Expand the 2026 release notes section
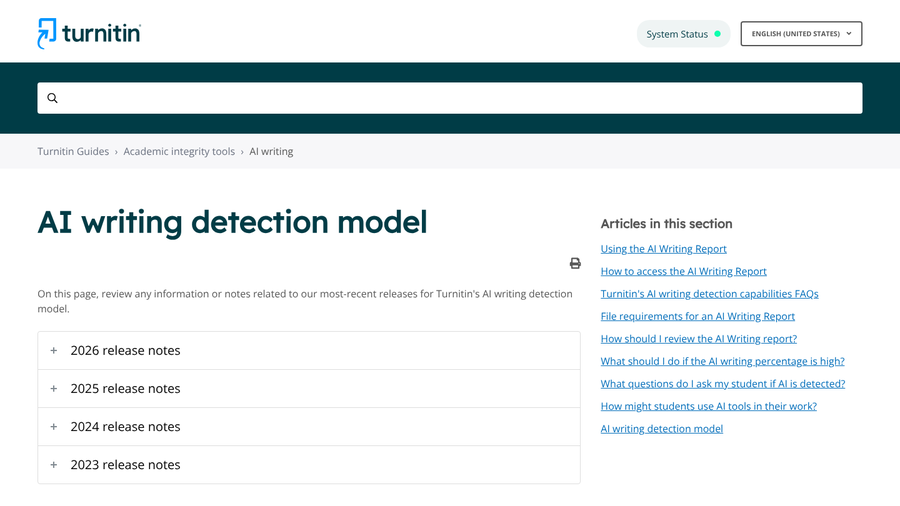The width and height of the screenshot is (900, 506). tap(309, 351)
